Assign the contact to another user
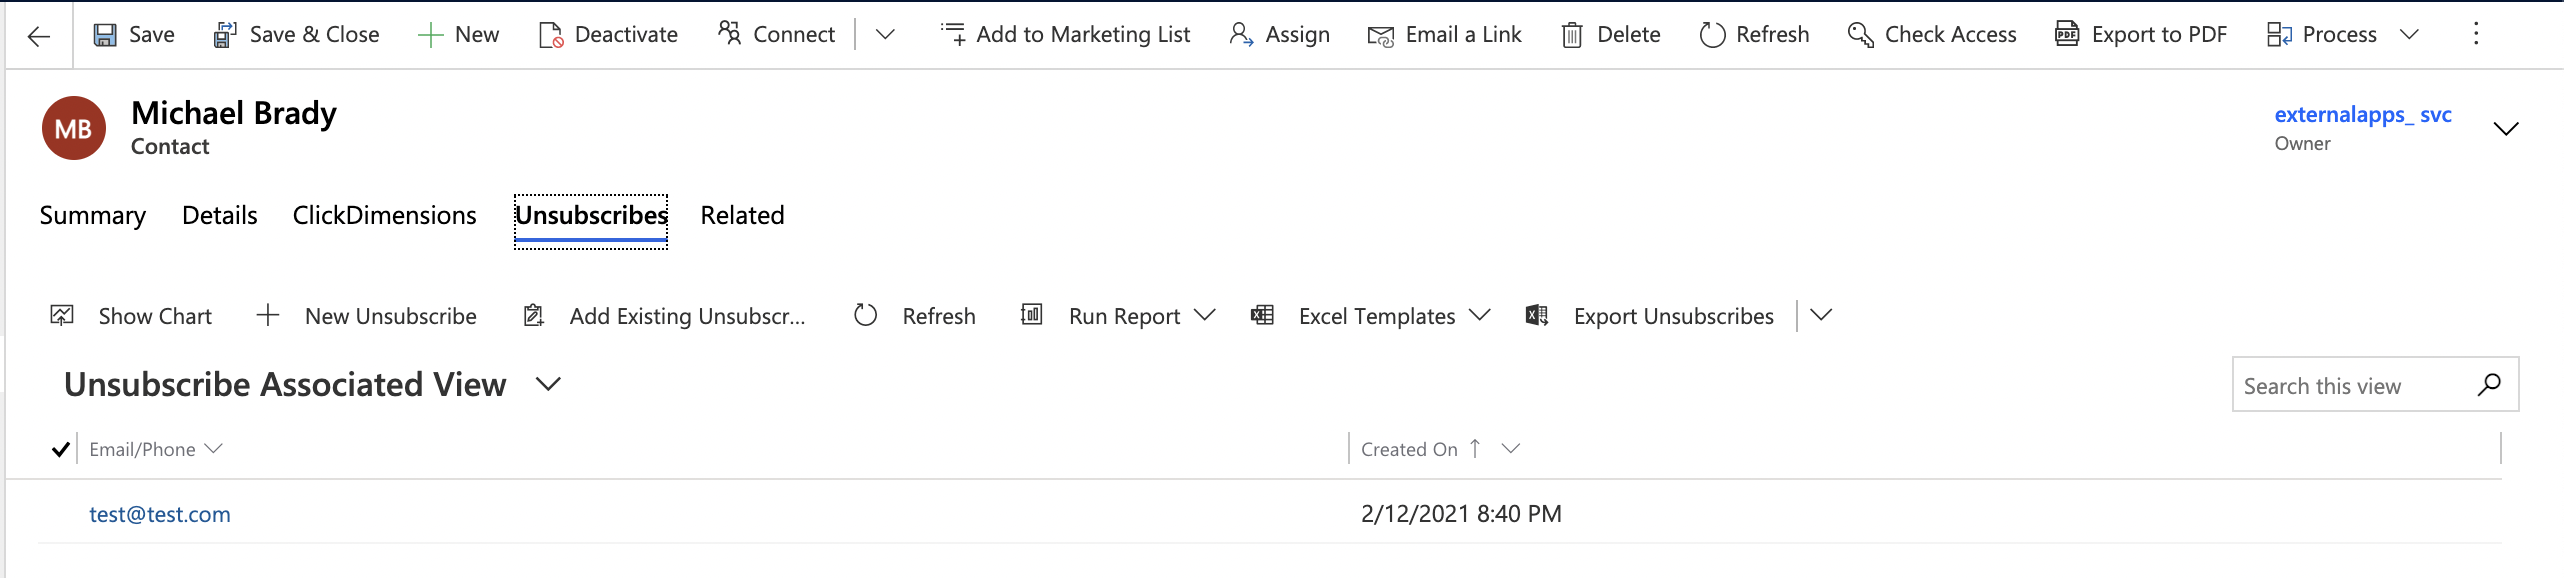Image resolution: width=2564 pixels, height=578 pixels. [1280, 35]
